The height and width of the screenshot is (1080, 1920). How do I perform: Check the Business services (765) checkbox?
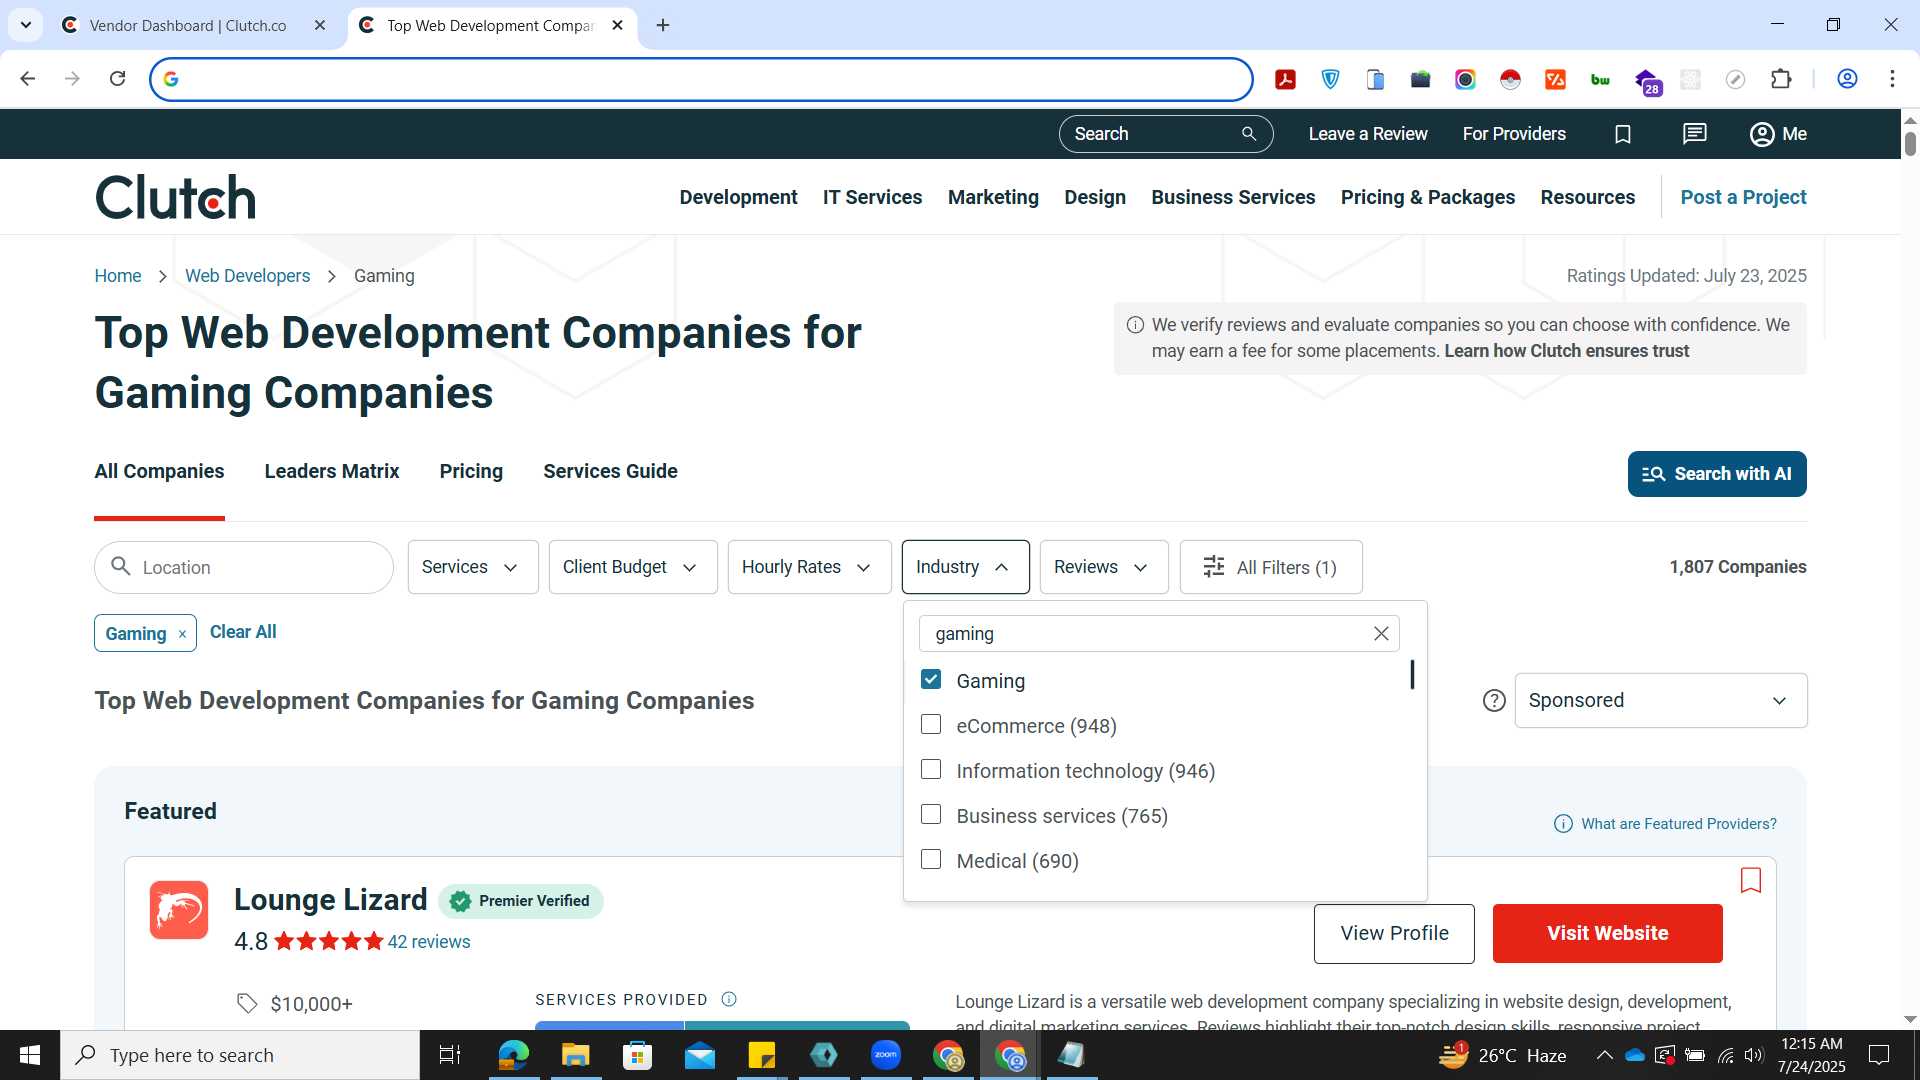click(x=931, y=815)
